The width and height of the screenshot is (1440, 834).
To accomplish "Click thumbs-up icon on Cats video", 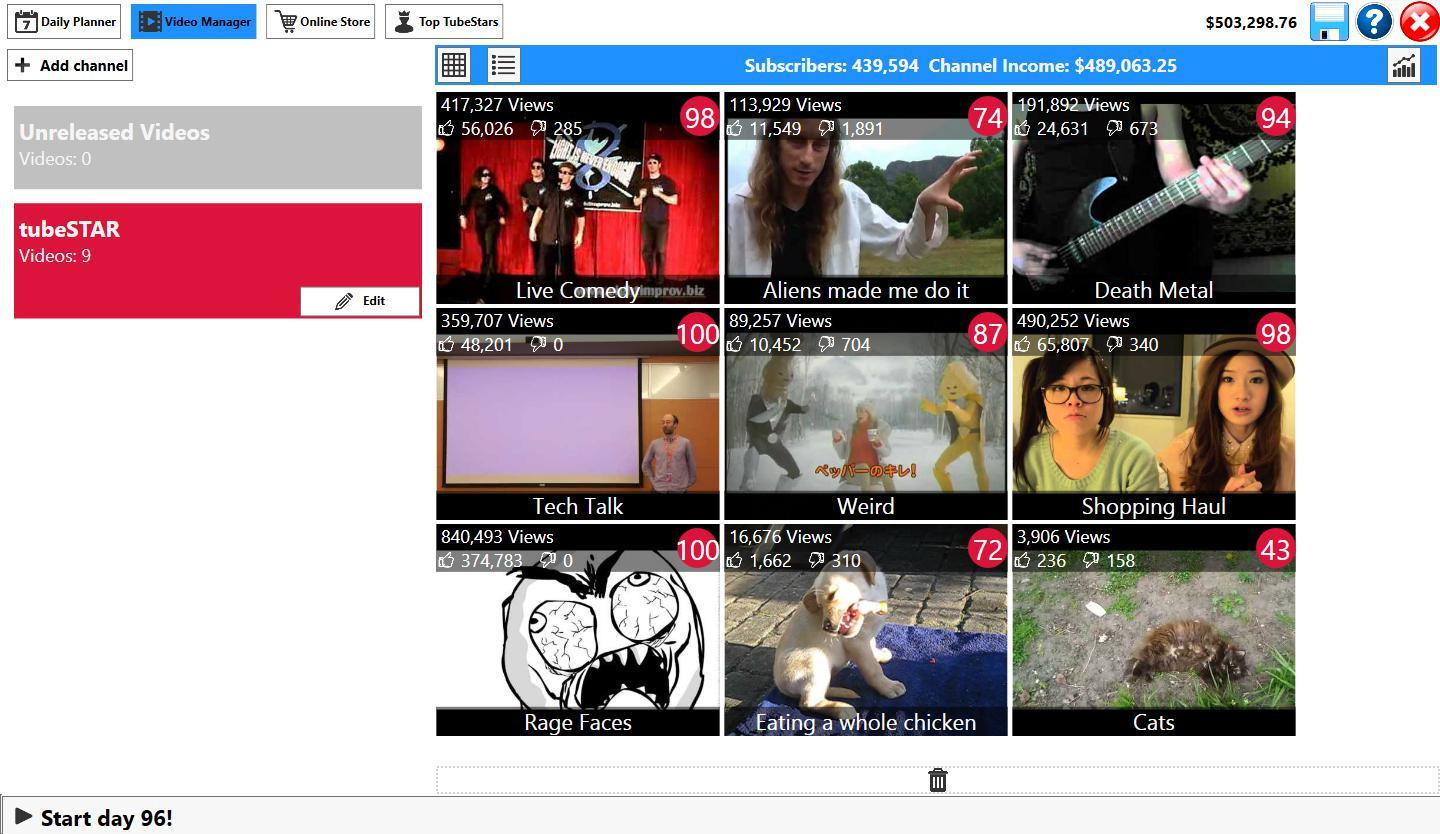I will (x=1023, y=560).
